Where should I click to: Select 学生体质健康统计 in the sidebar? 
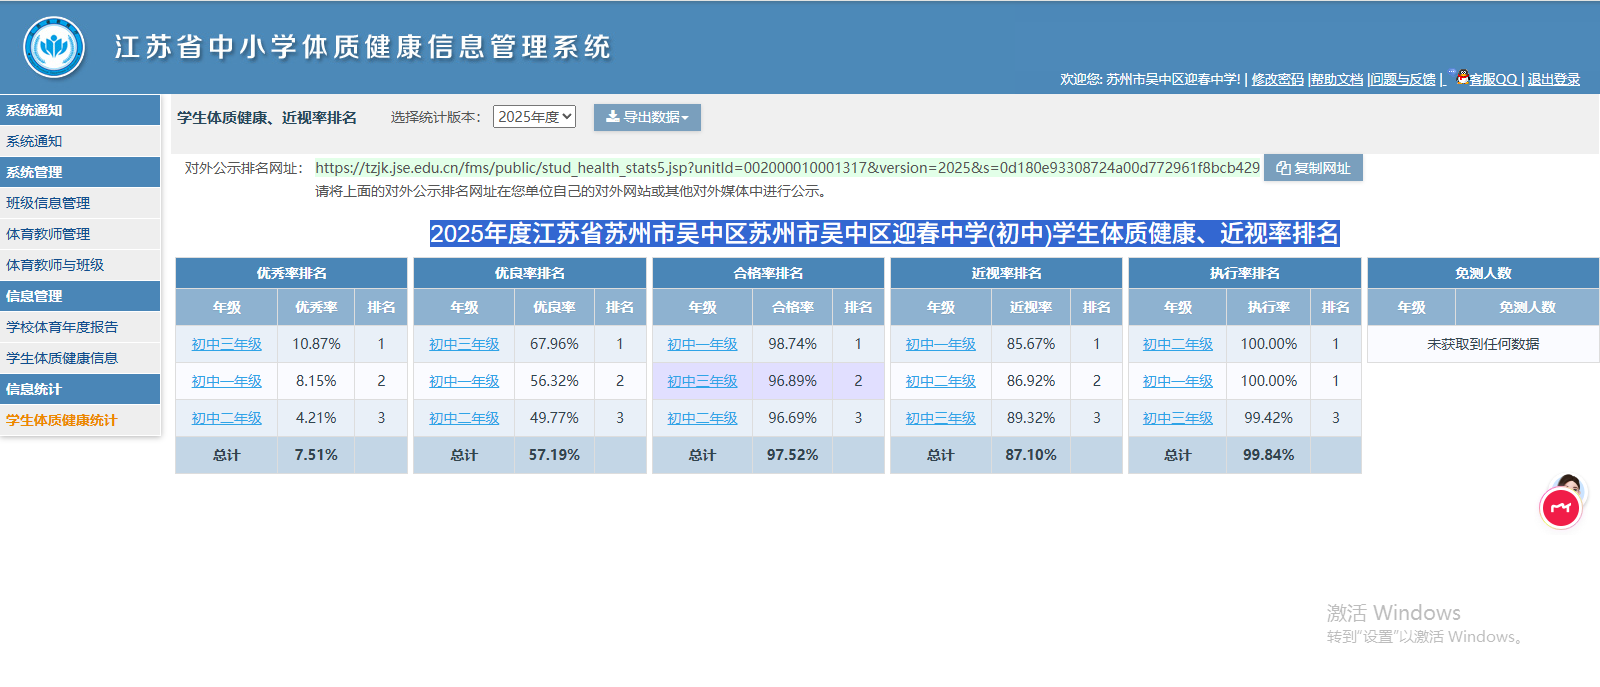[x=80, y=420]
